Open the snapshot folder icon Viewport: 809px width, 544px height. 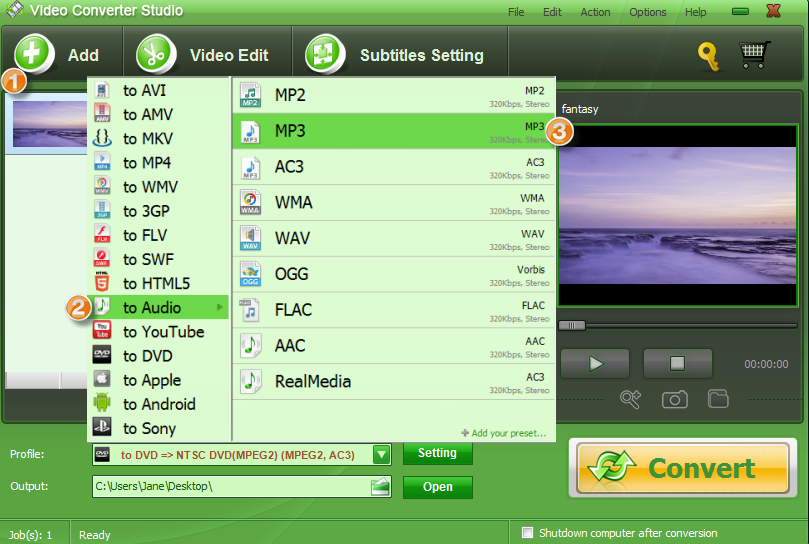click(718, 399)
